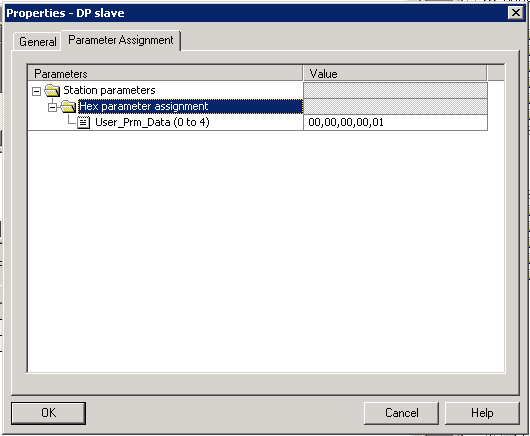Image resolution: width=530 pixels, height=436 pixels.
Task: Click the Station parameters folder icon
Action: point(52,90)
